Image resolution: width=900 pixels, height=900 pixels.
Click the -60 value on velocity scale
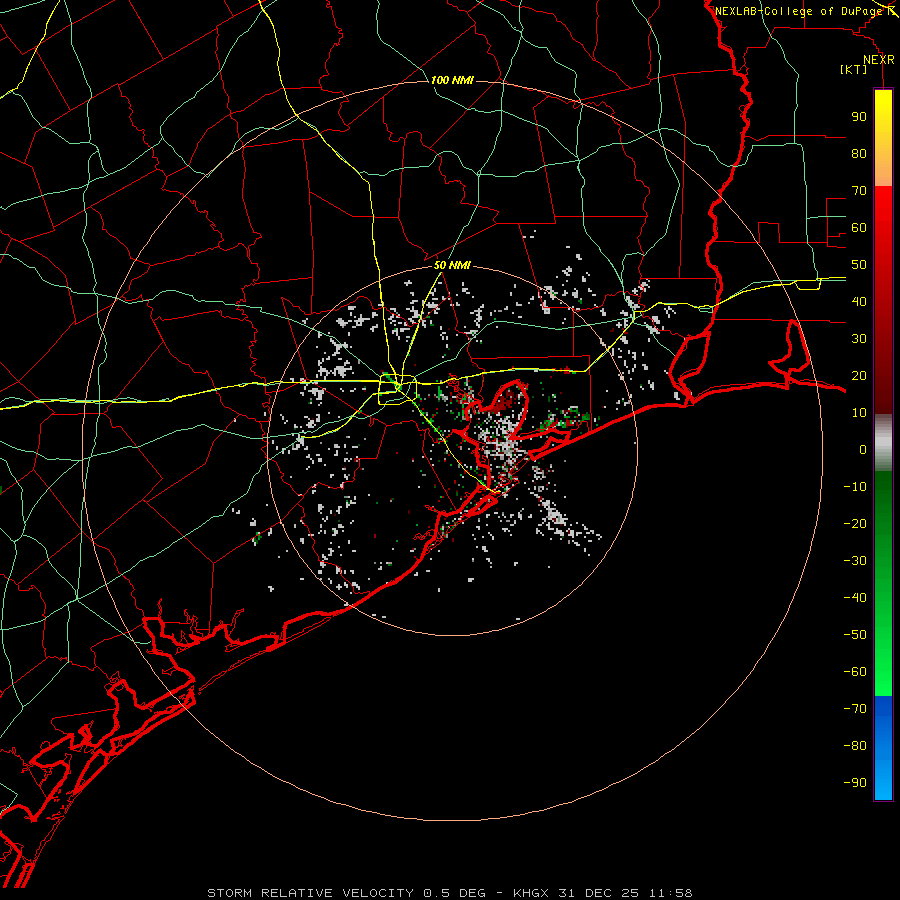tap(855, 672)
